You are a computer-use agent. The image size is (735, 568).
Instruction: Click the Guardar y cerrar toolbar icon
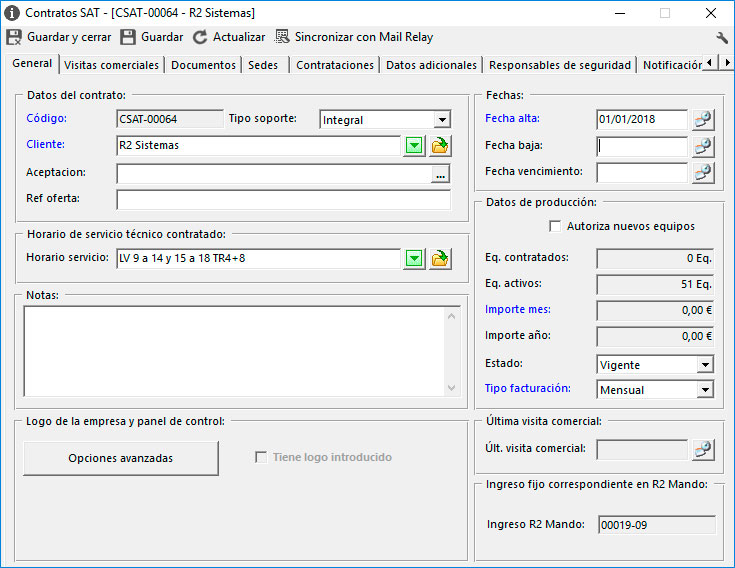14,37
